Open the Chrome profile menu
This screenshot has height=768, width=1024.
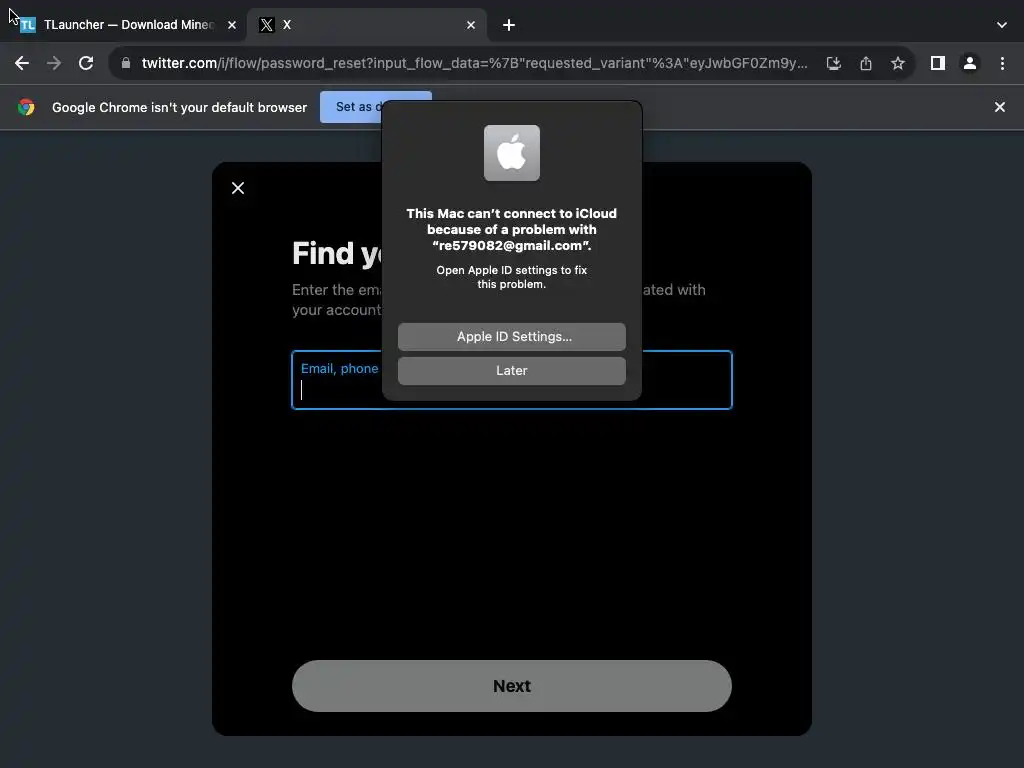click(970, 63)
